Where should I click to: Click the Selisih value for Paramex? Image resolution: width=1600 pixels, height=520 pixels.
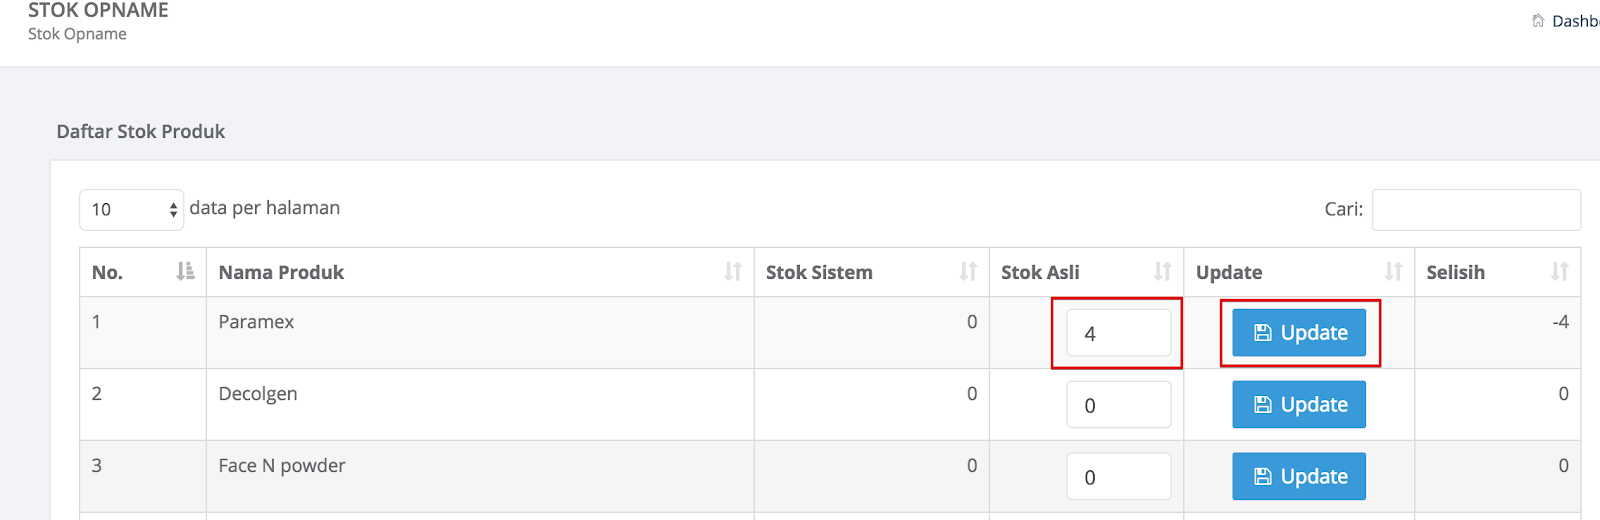1560,322
